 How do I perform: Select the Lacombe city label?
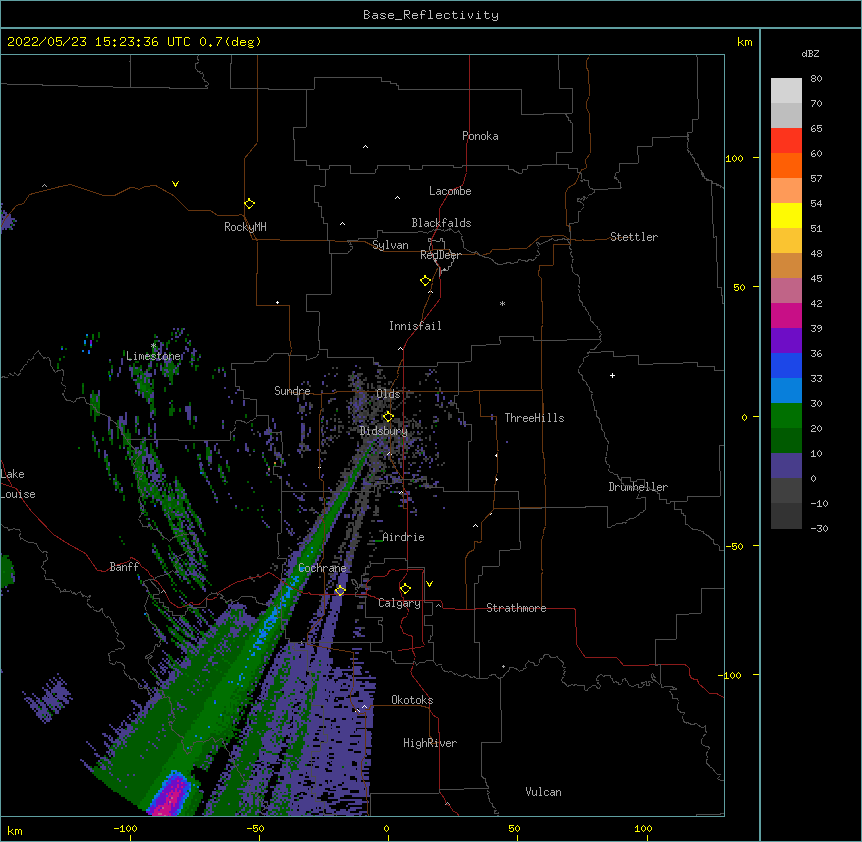pos(450,191)
